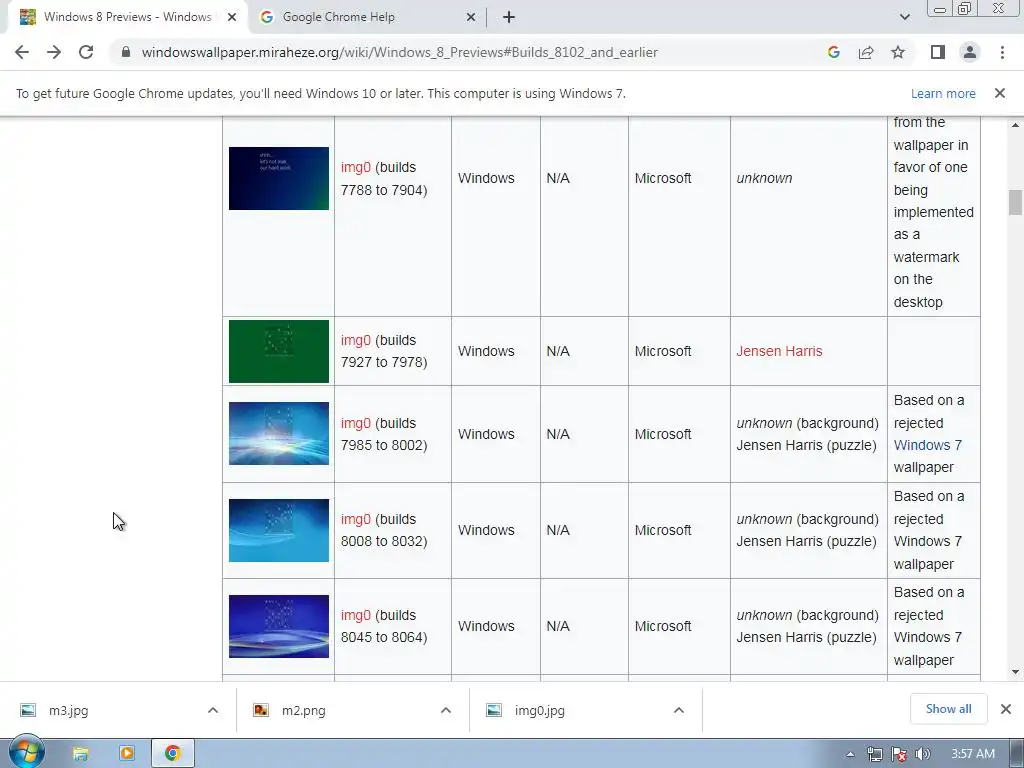Open the blue wallpaper thumbnail (8008 to 8032)
Screen dimensions: 1024x768
point(279,530)
